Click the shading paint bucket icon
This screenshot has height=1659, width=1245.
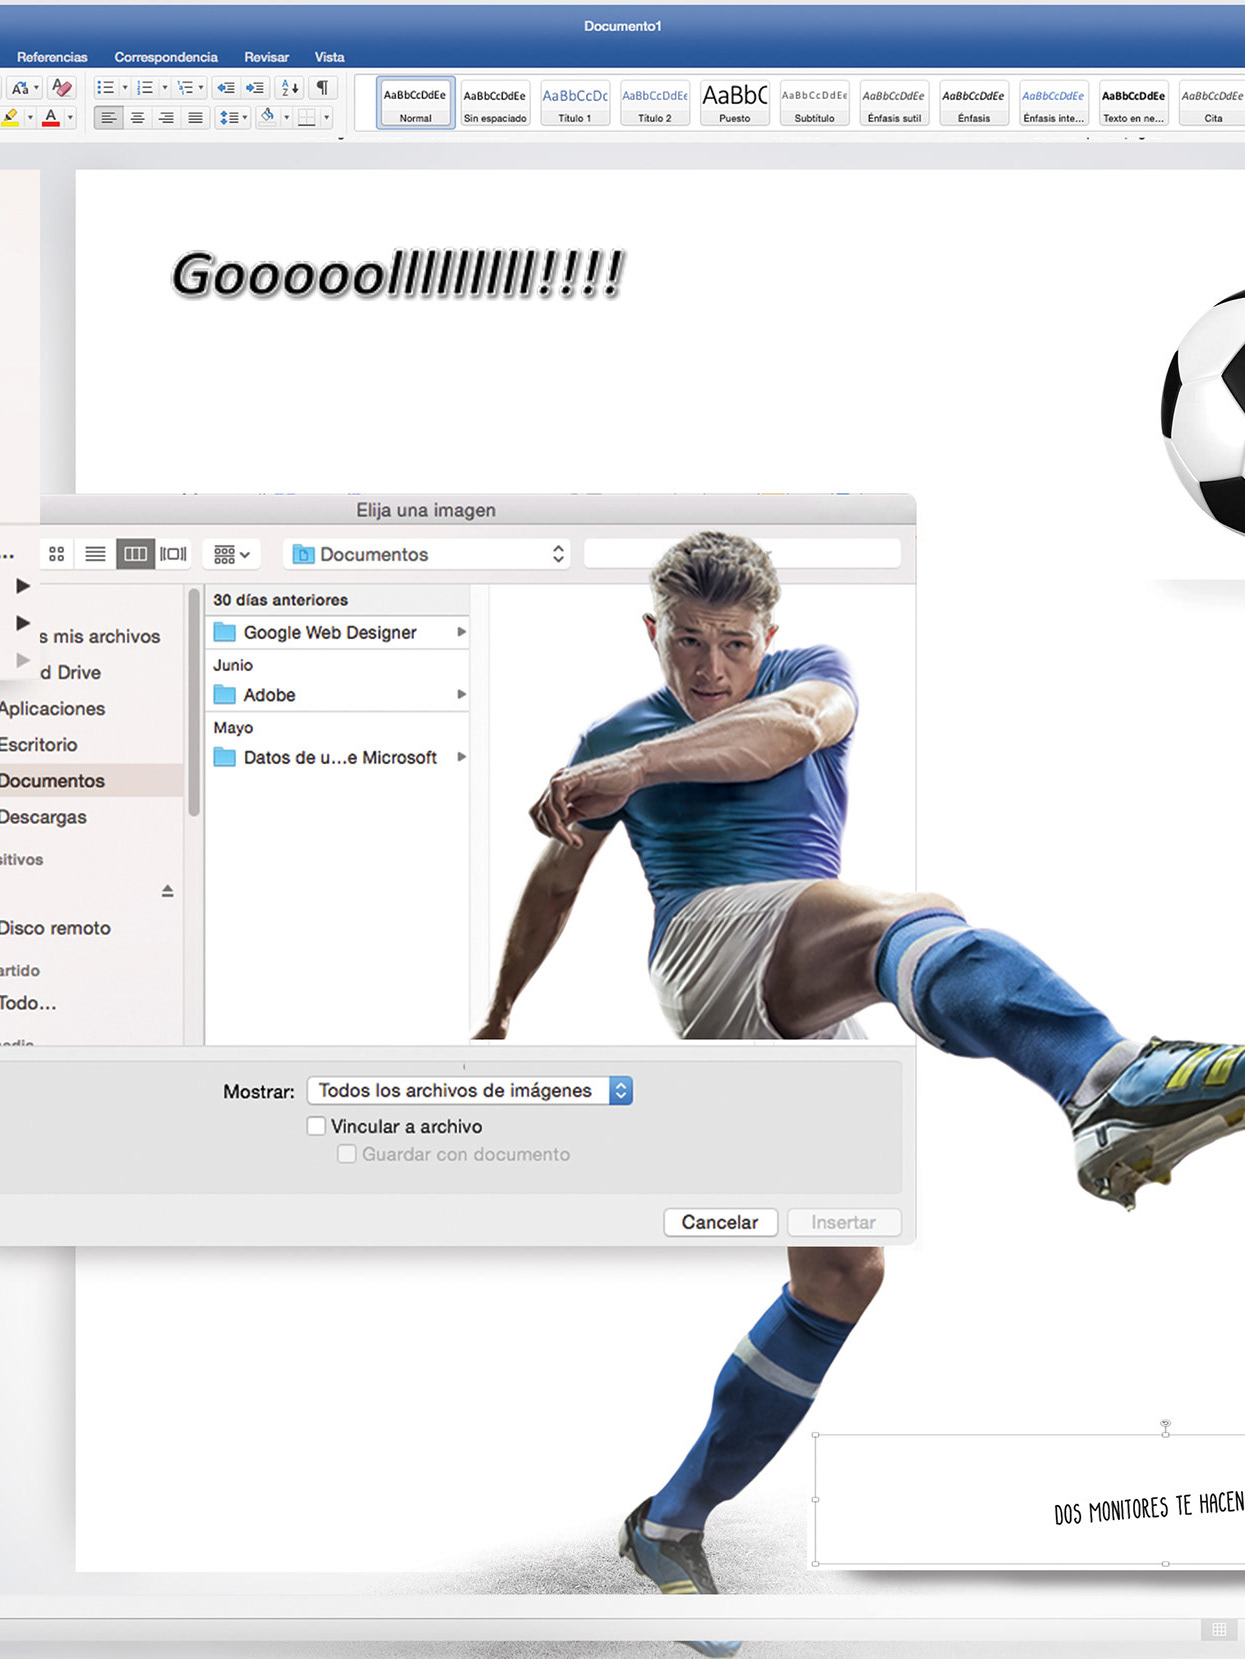coord(268,117)
